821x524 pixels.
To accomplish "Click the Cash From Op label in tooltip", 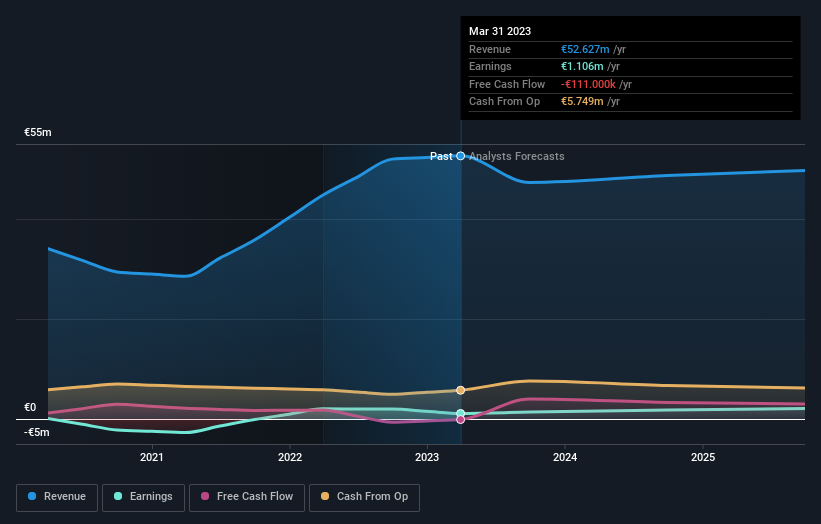I will click(x=504, y=102).
